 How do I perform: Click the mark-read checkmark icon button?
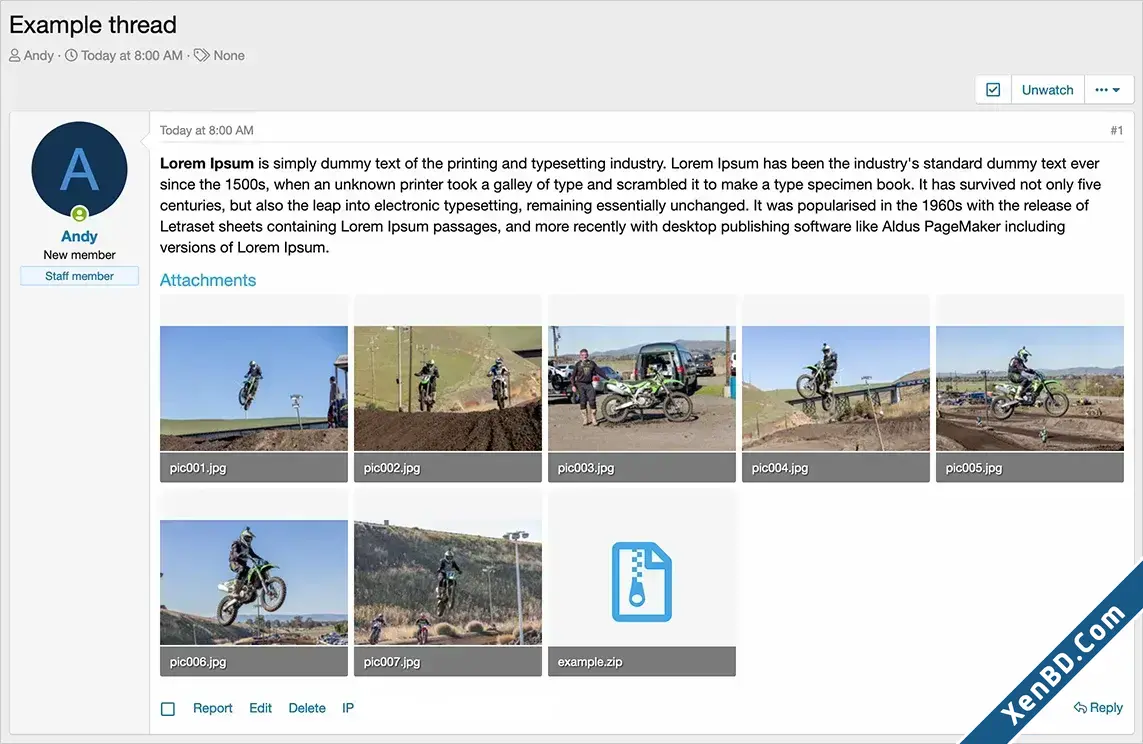993,90
